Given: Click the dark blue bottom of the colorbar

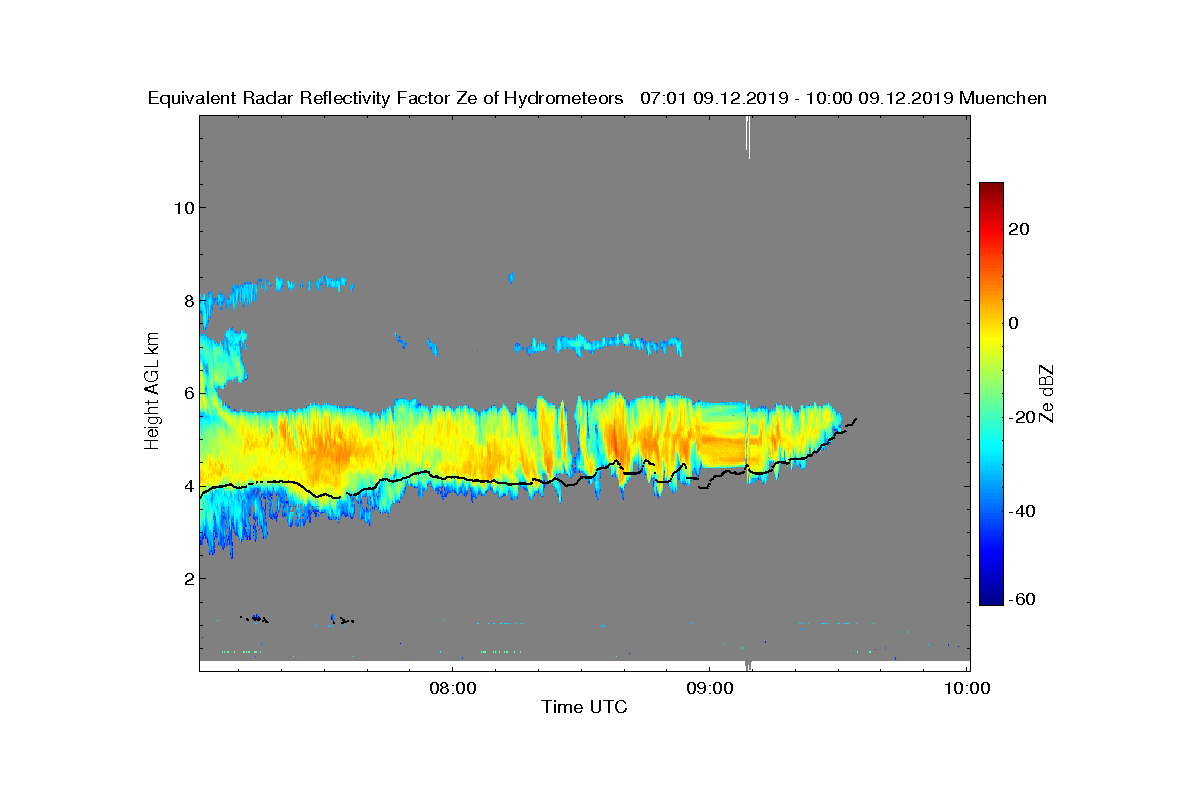Looking at the screenshot, I should [x=991, y=598].
